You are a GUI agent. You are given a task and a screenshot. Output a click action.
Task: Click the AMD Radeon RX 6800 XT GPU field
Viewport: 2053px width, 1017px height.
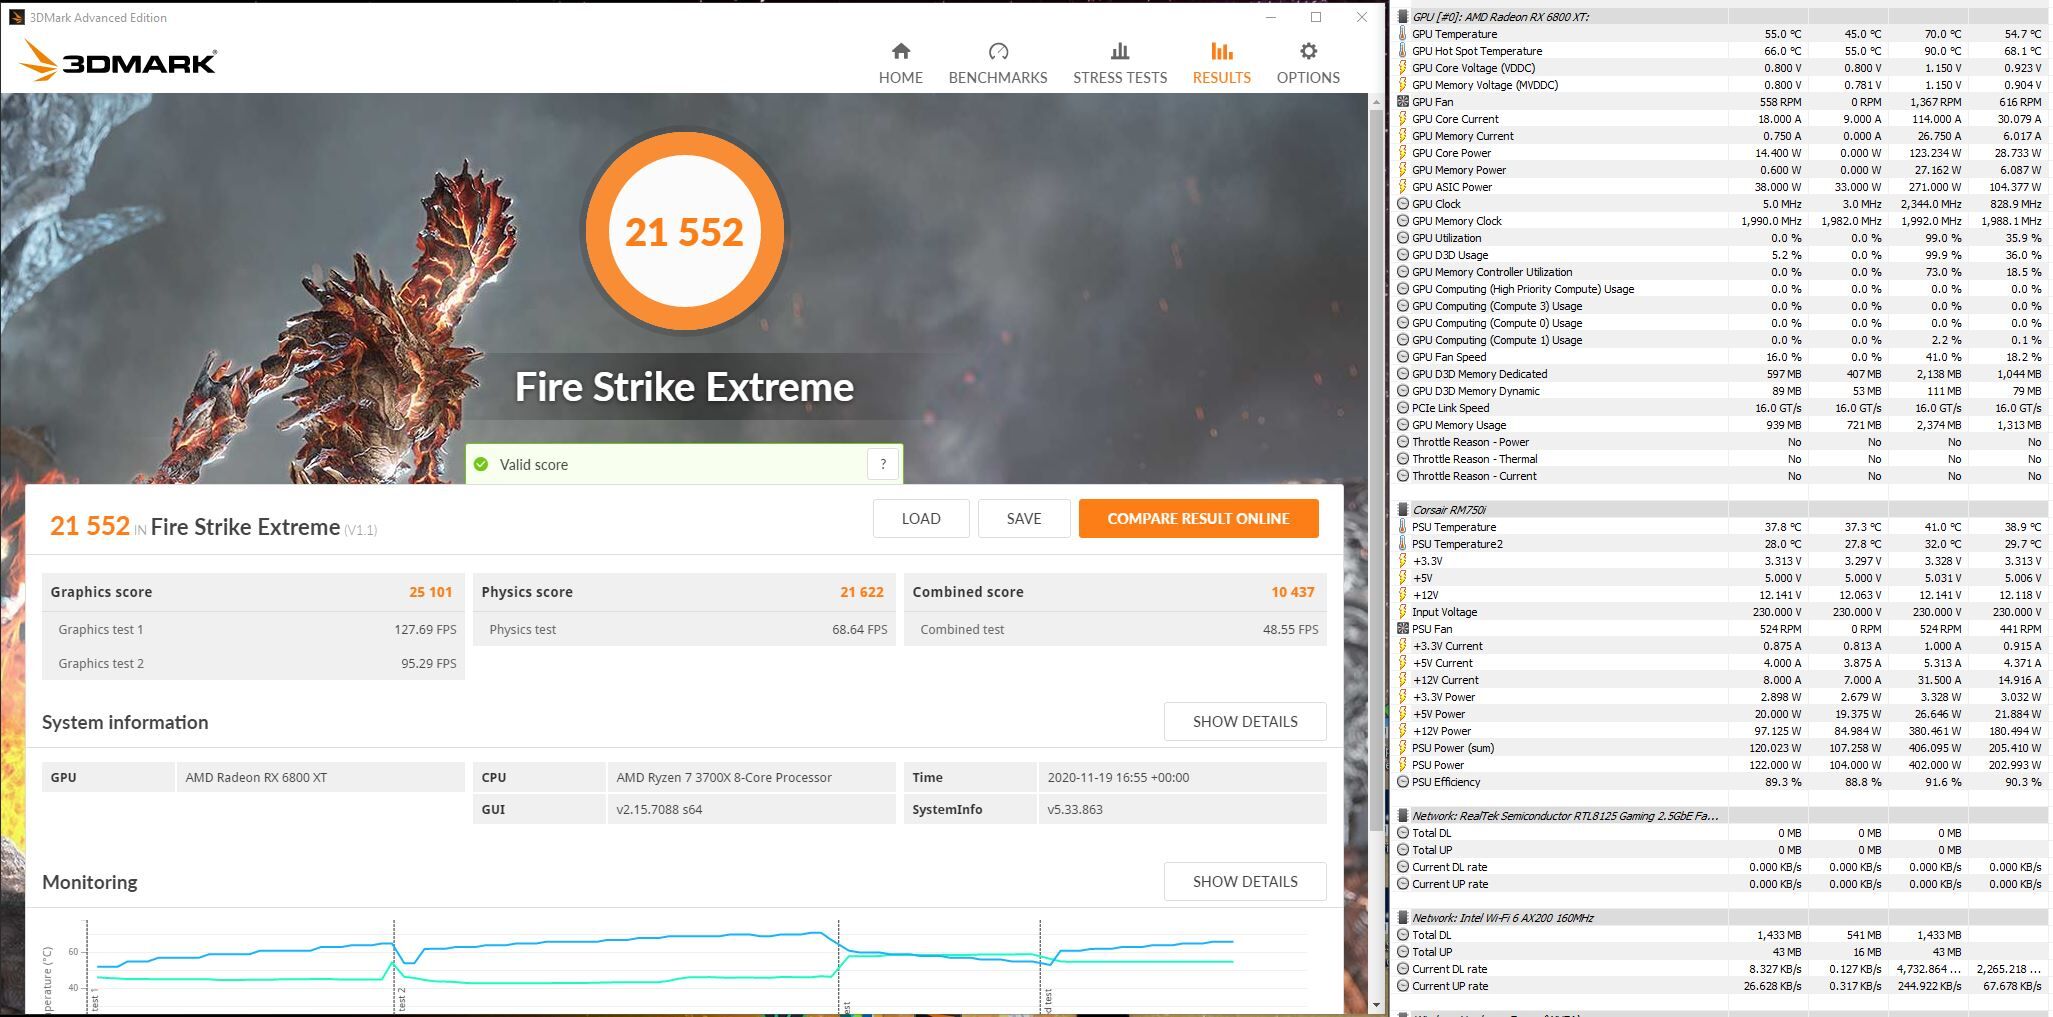click(320, 777)
